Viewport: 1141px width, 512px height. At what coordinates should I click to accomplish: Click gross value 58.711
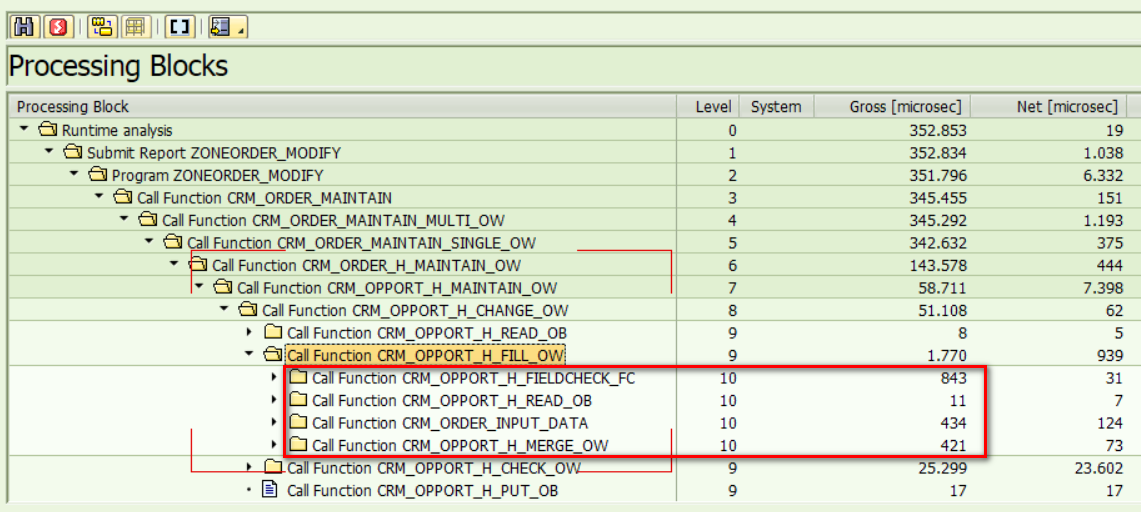click(x=942, y=288)
